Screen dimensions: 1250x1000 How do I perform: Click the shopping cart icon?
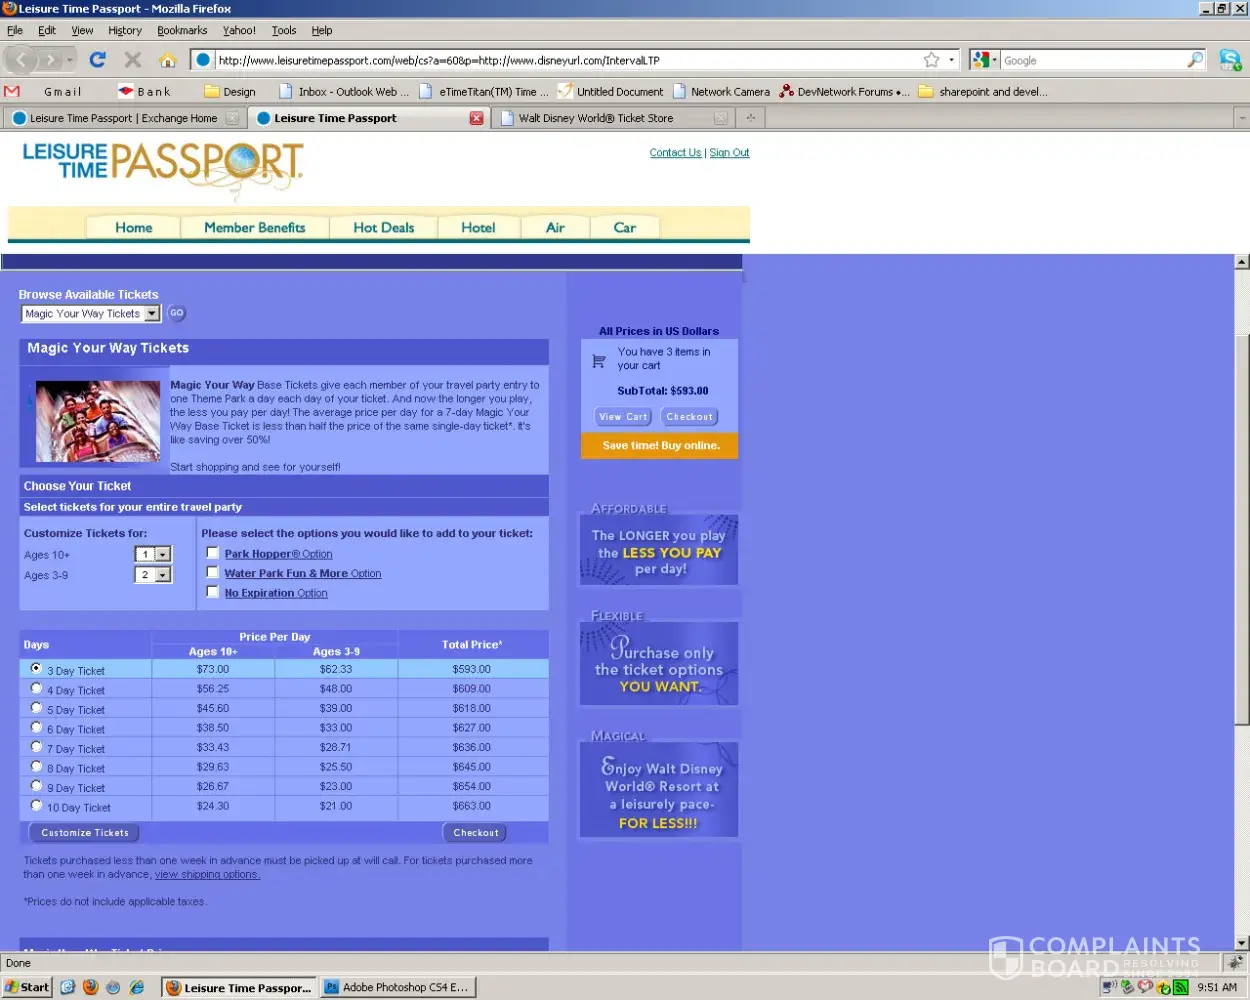(x=599, y=361)
